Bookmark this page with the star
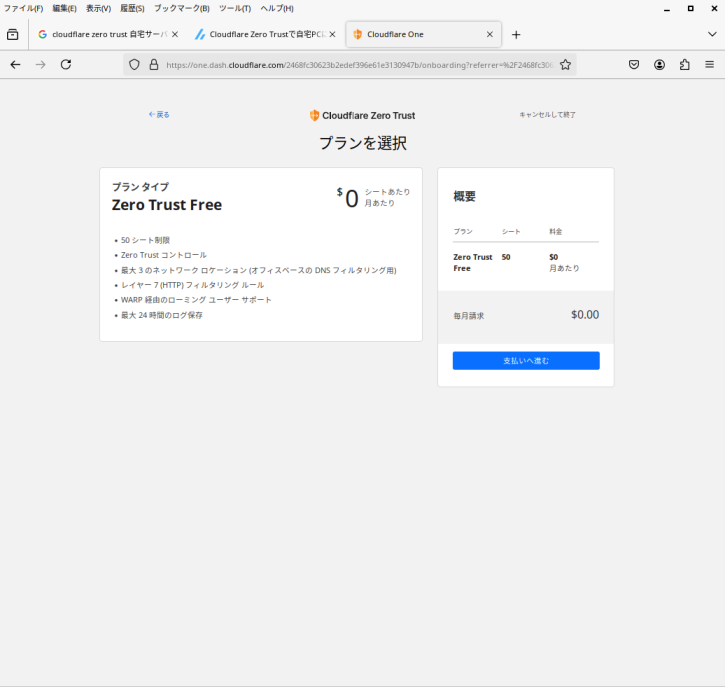 tap(565, 65)
